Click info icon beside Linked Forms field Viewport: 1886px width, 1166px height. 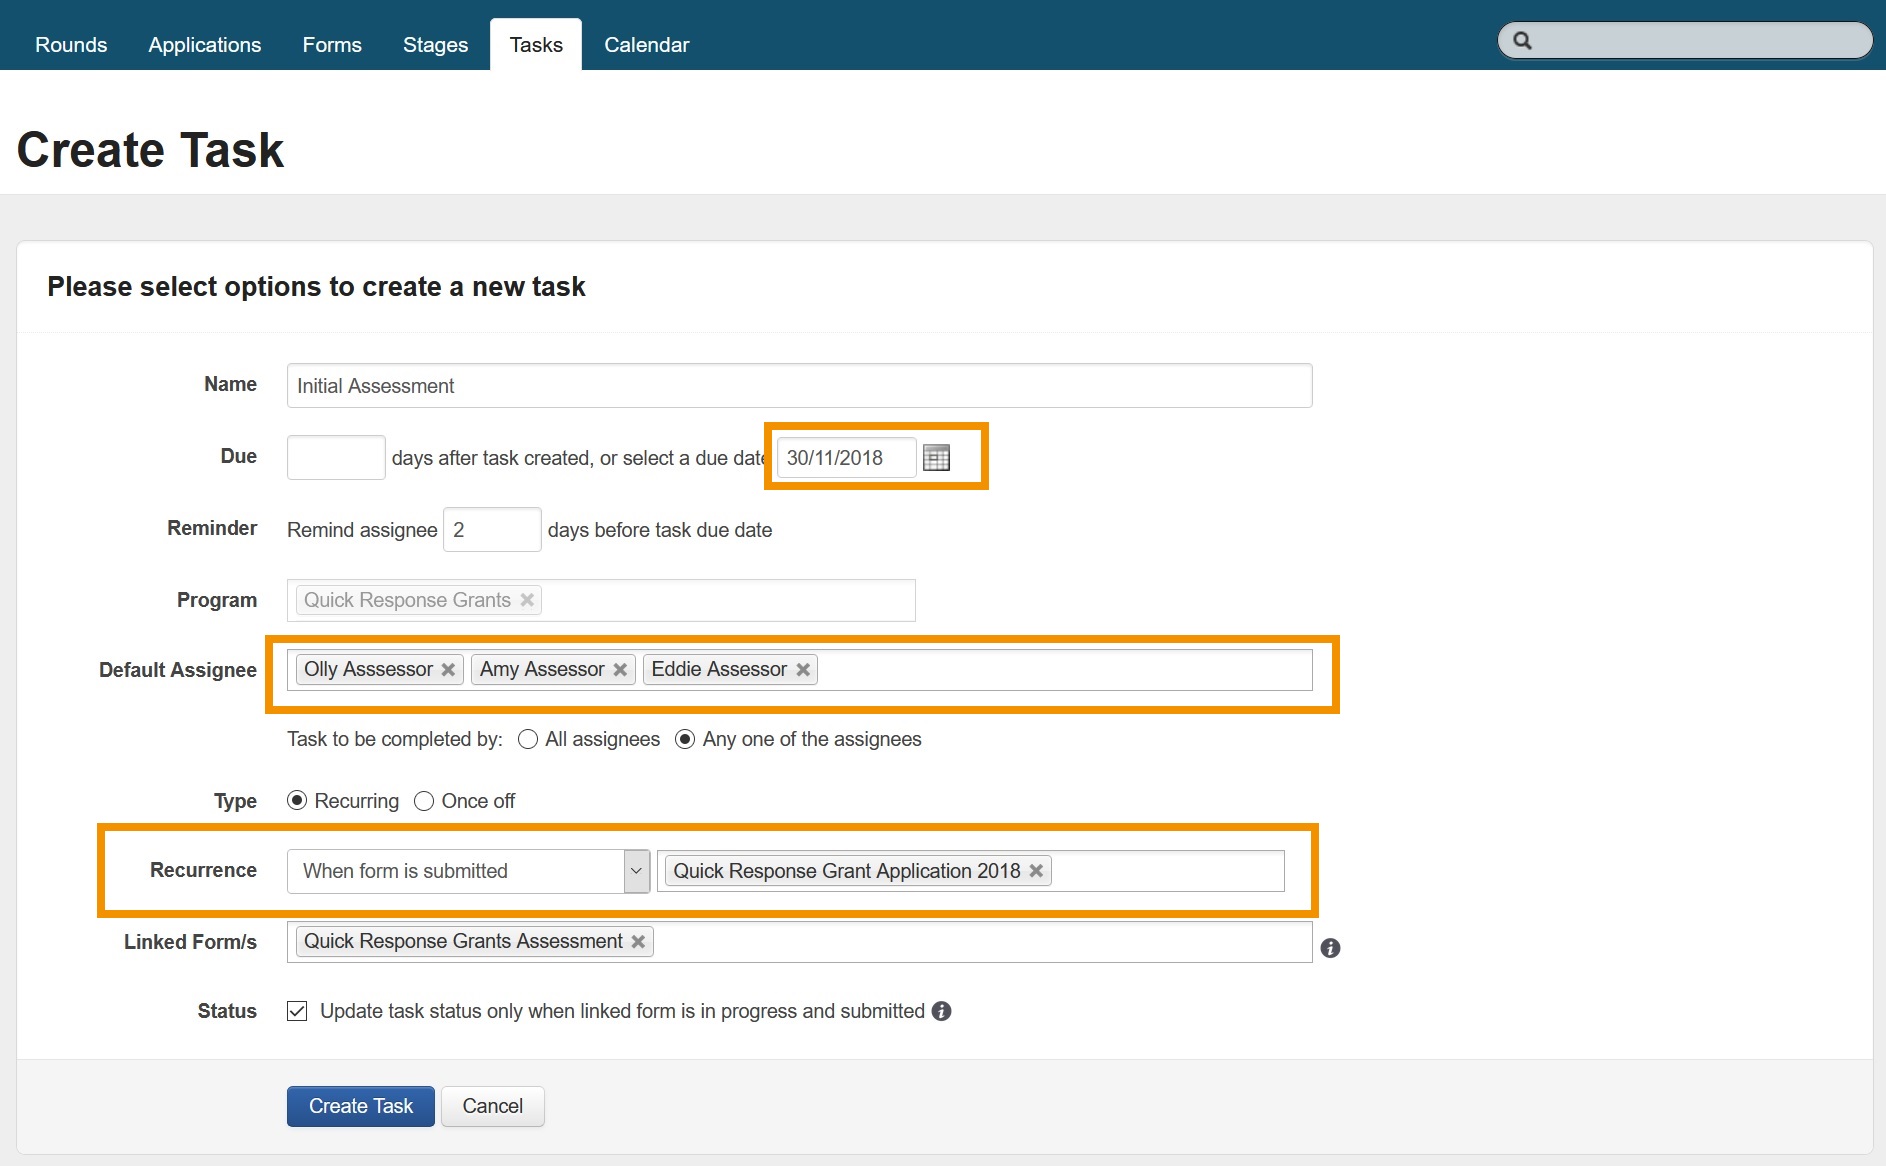pos(1329,948)
